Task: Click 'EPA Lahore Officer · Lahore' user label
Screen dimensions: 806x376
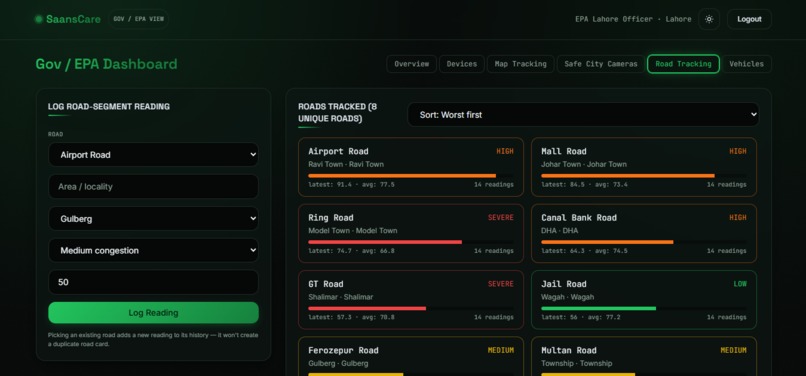Action: tap(633, 19)
